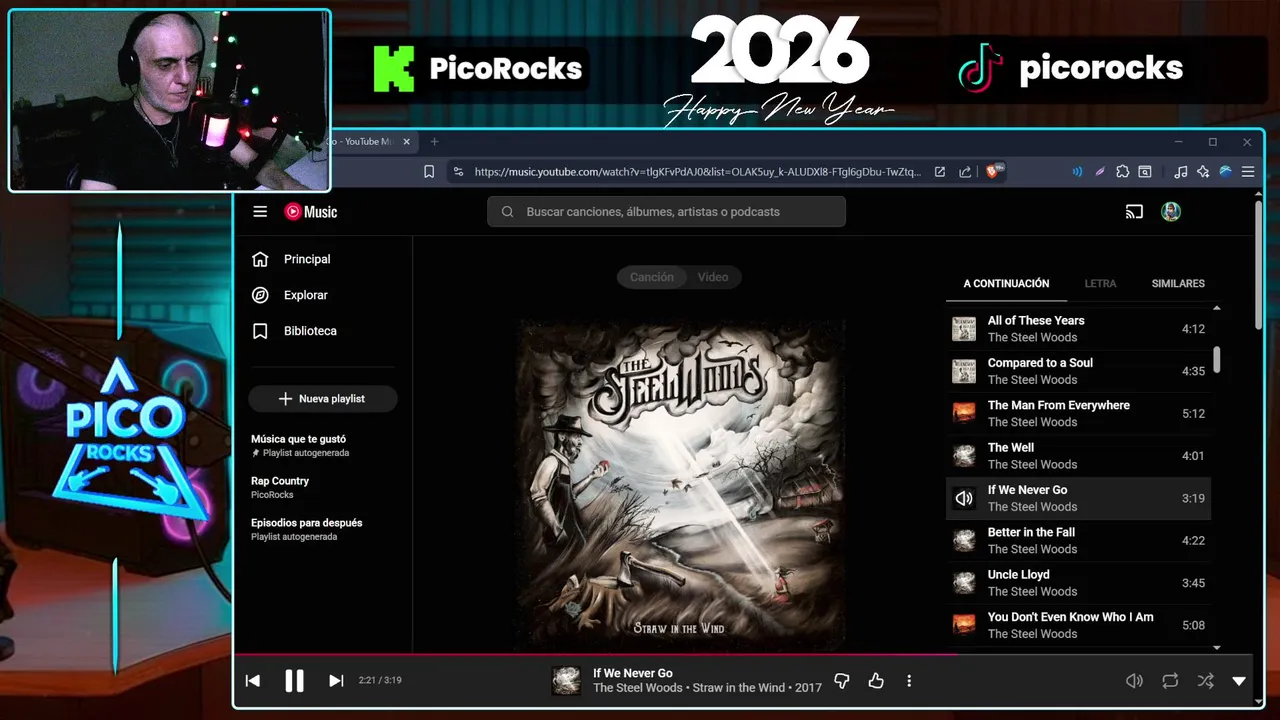Toggle repeat mode
The height and width of the screenshot is (720, 1280).
1170,681
